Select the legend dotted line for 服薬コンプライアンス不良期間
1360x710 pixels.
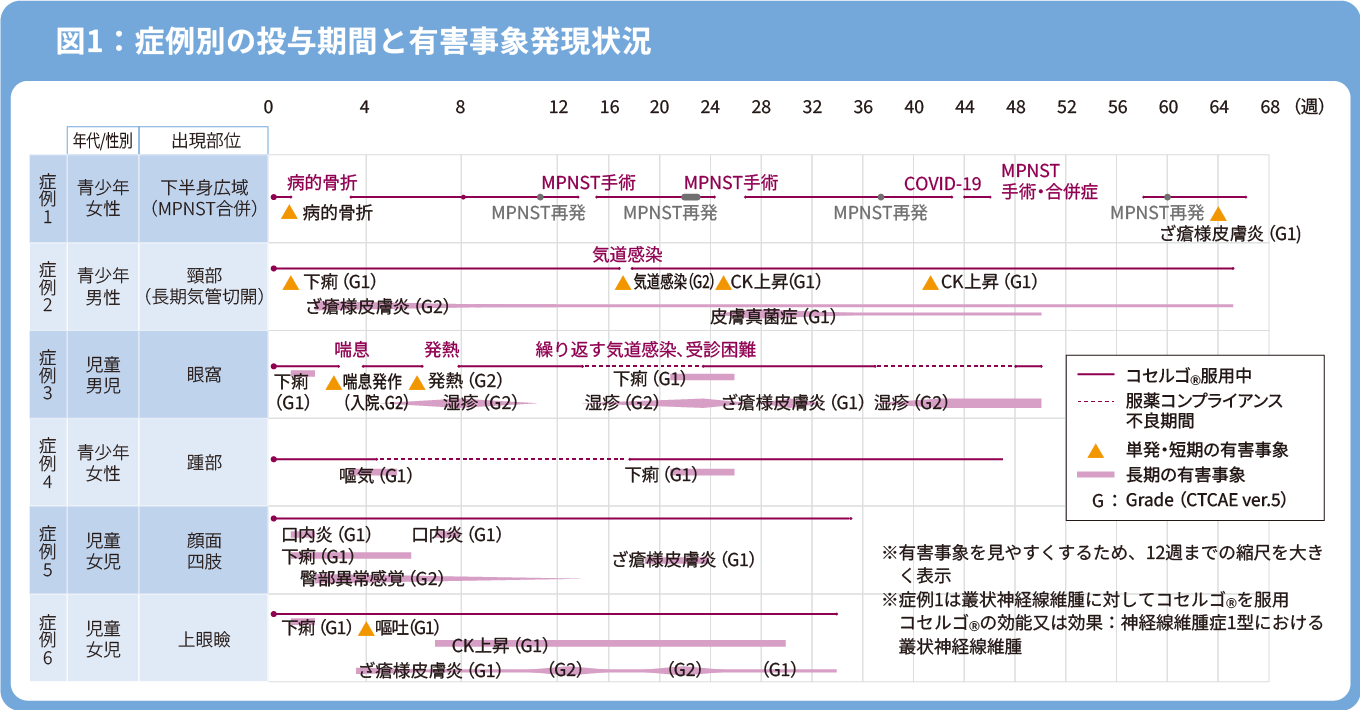(x=1096, y=401)
